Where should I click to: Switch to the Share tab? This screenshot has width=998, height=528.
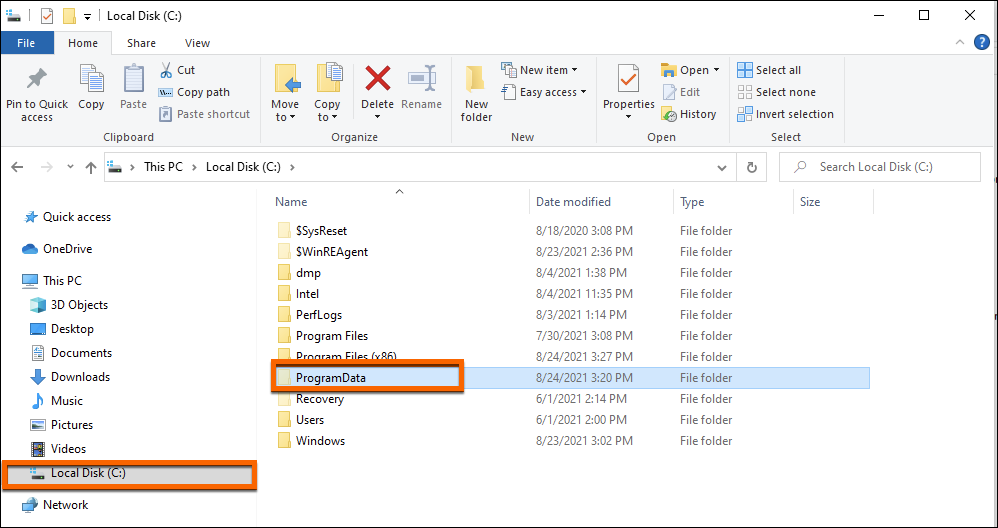point(141,43)
